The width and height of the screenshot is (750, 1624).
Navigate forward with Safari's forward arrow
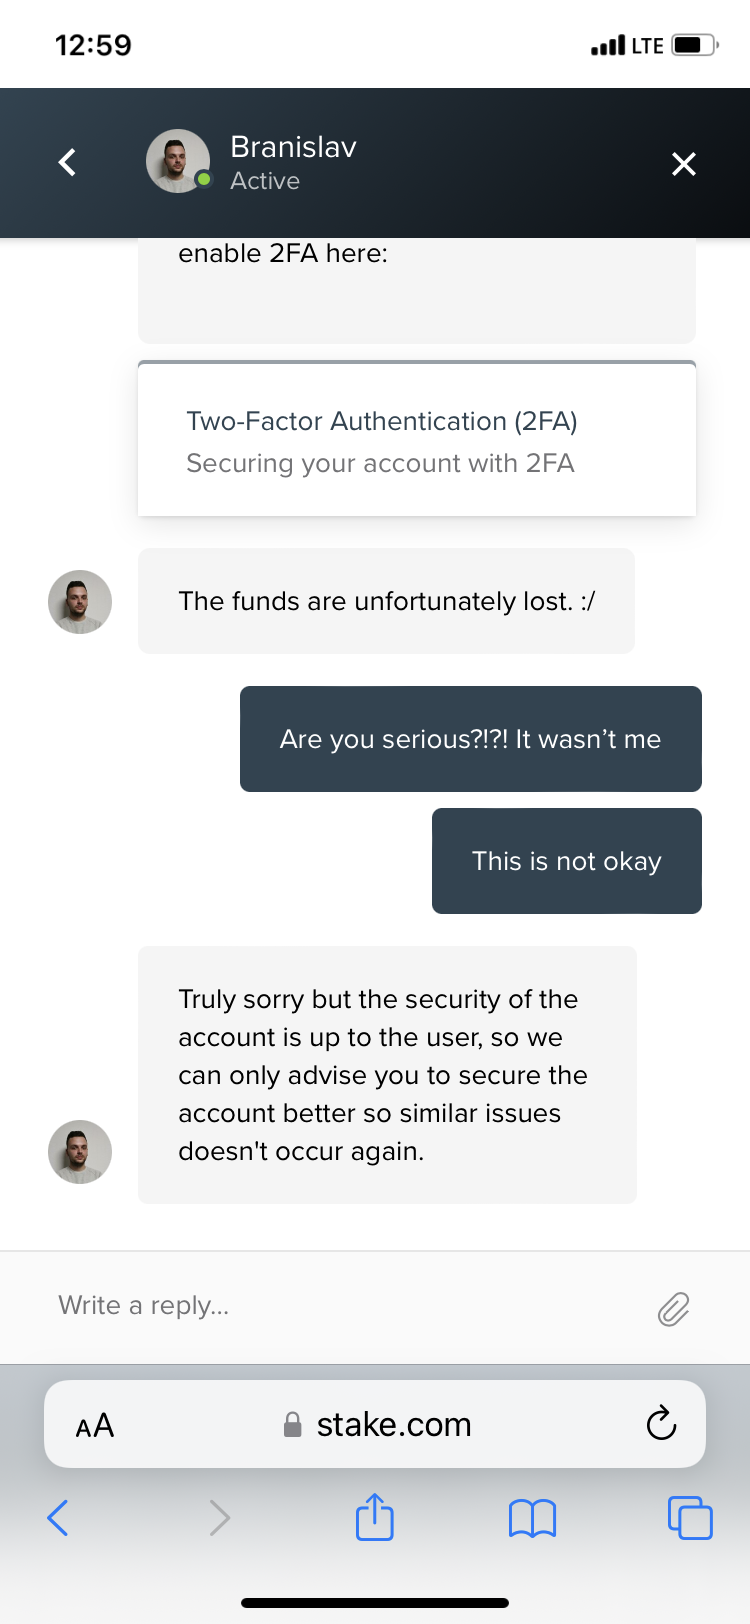(x=220, y=1518)
